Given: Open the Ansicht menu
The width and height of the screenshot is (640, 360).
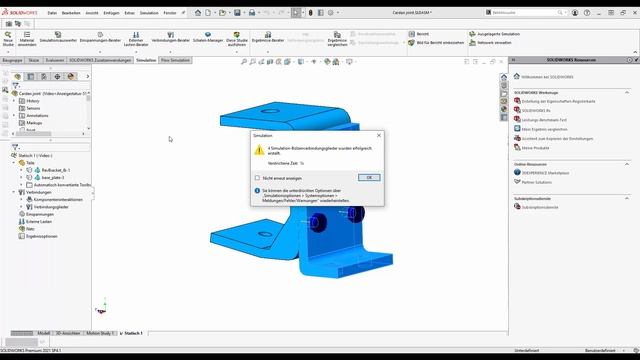Looking at the screenshot, I should coord(92,13).
